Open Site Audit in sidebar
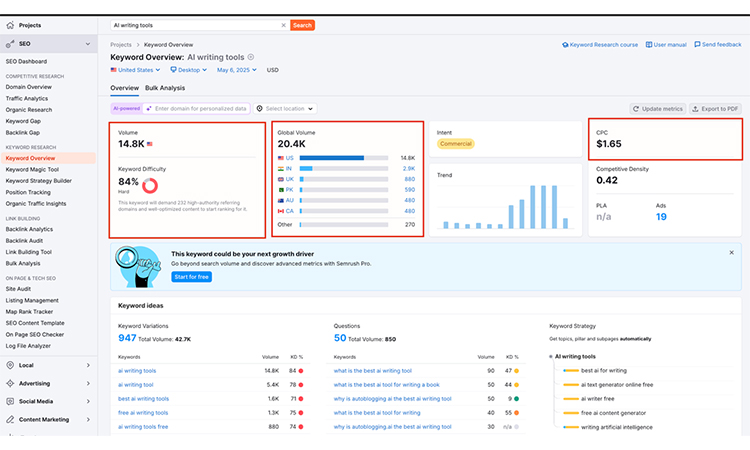 18,289
